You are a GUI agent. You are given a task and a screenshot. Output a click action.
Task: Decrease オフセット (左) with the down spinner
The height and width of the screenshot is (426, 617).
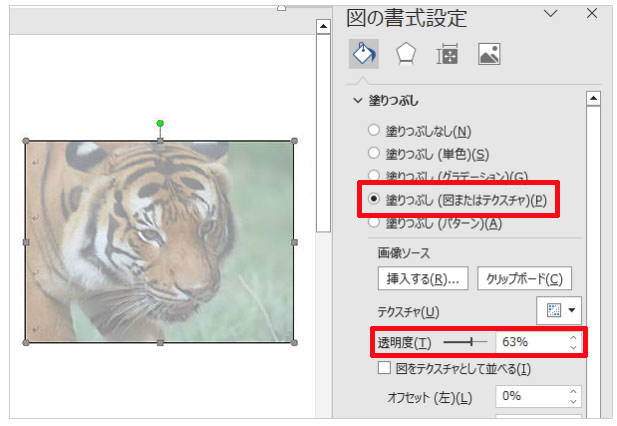(573, 401)
